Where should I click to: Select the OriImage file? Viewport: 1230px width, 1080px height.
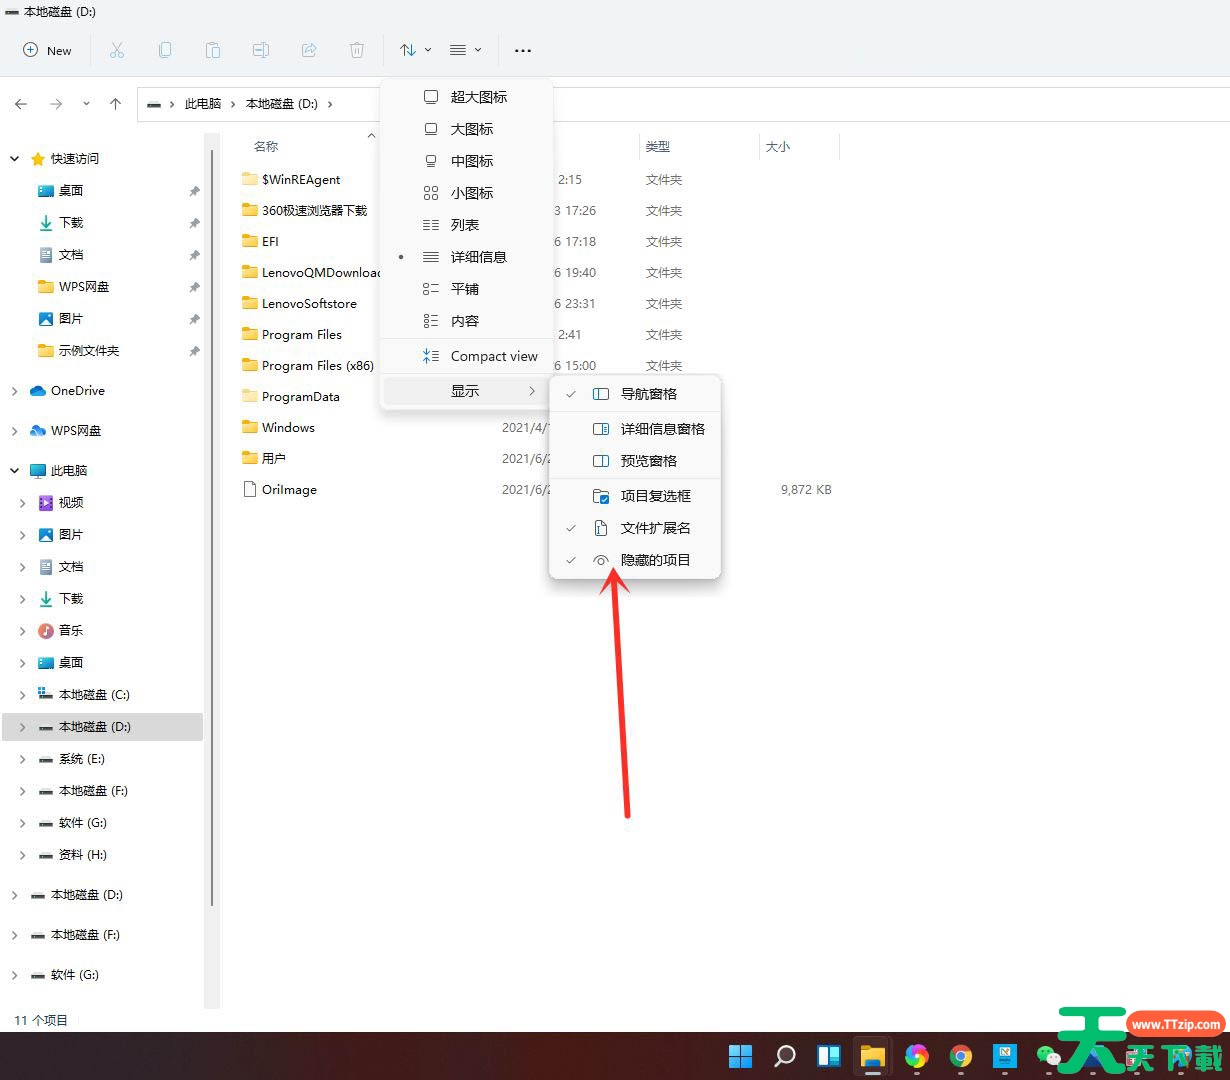pyautogui.click(x=280, y=490)
